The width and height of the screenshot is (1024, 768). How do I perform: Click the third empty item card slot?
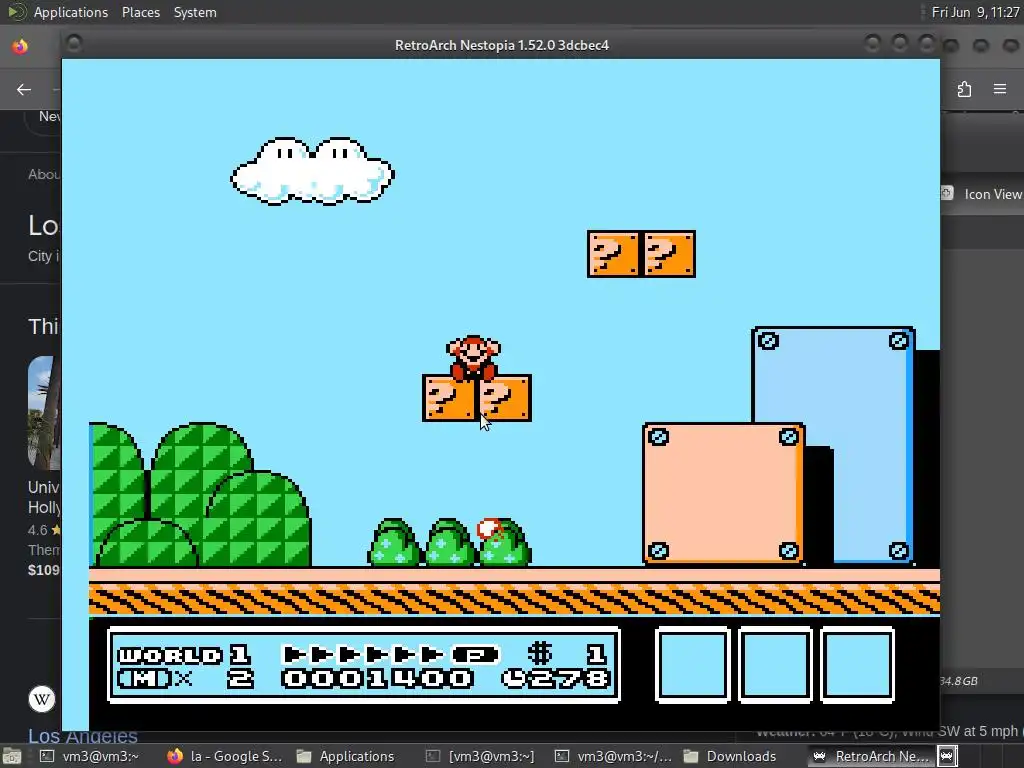(x=857, y=665)
